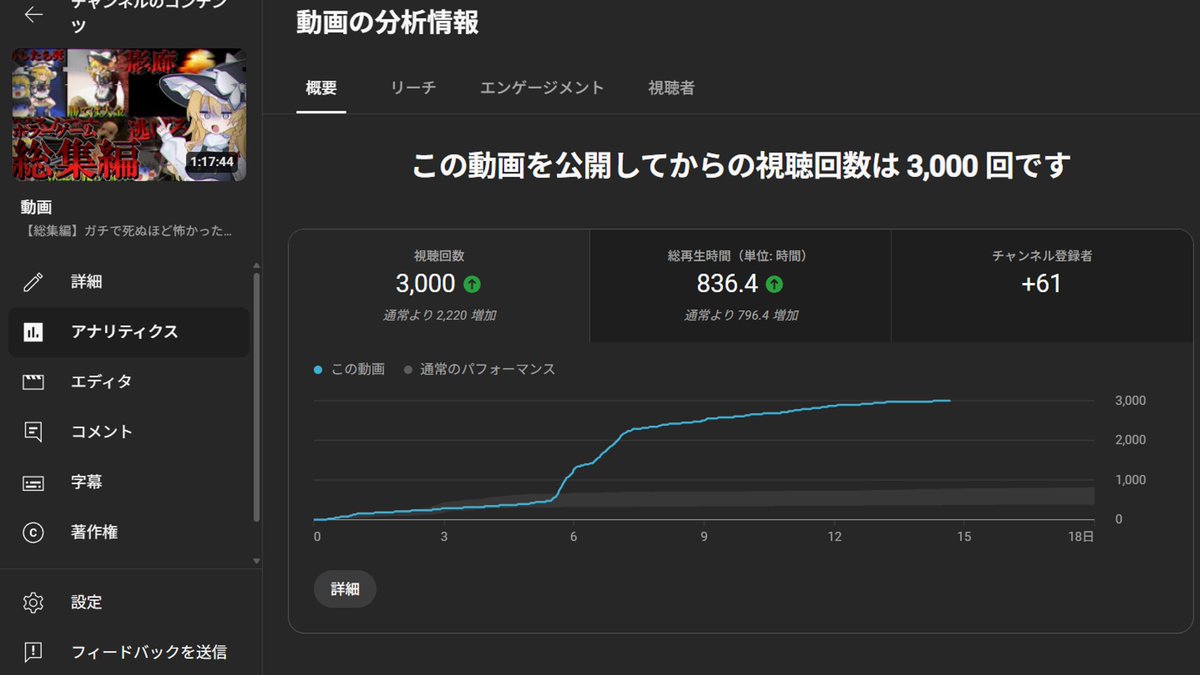Select the 視聴回数 3,000 metric card
The width and height of the screenshot is (1200, 675).
(439, 286)
